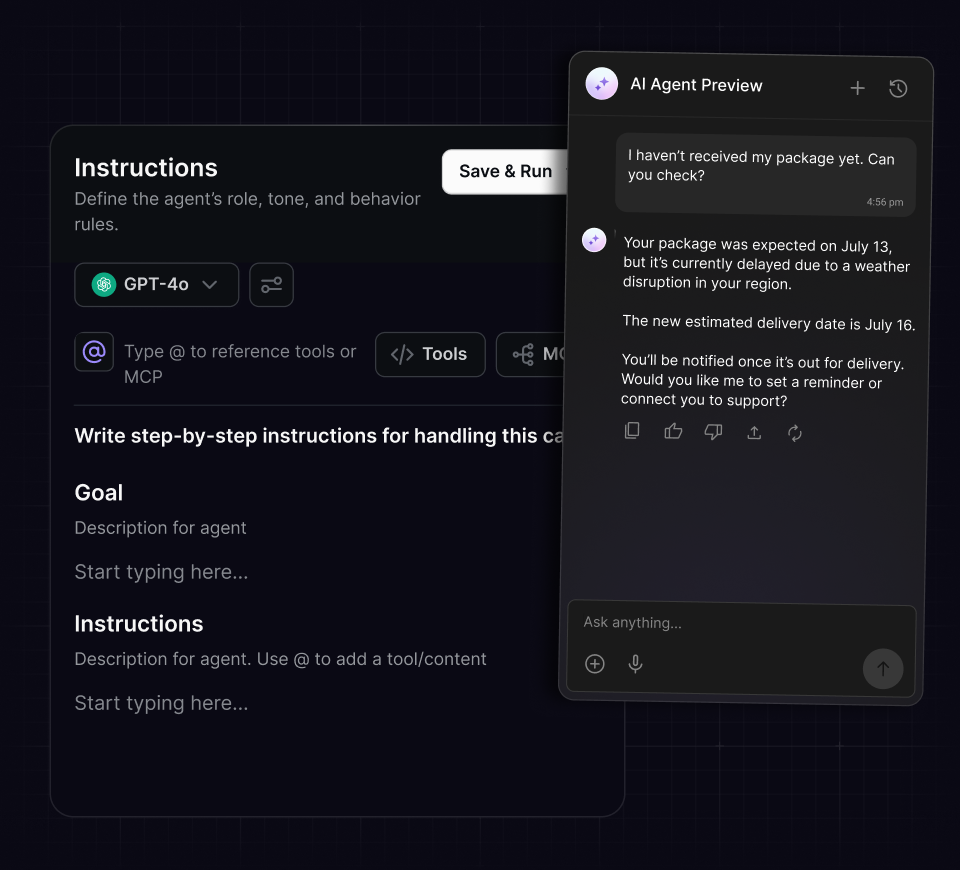Click the @ mention icon
The image size is (960, 870).
coord(94,351)
